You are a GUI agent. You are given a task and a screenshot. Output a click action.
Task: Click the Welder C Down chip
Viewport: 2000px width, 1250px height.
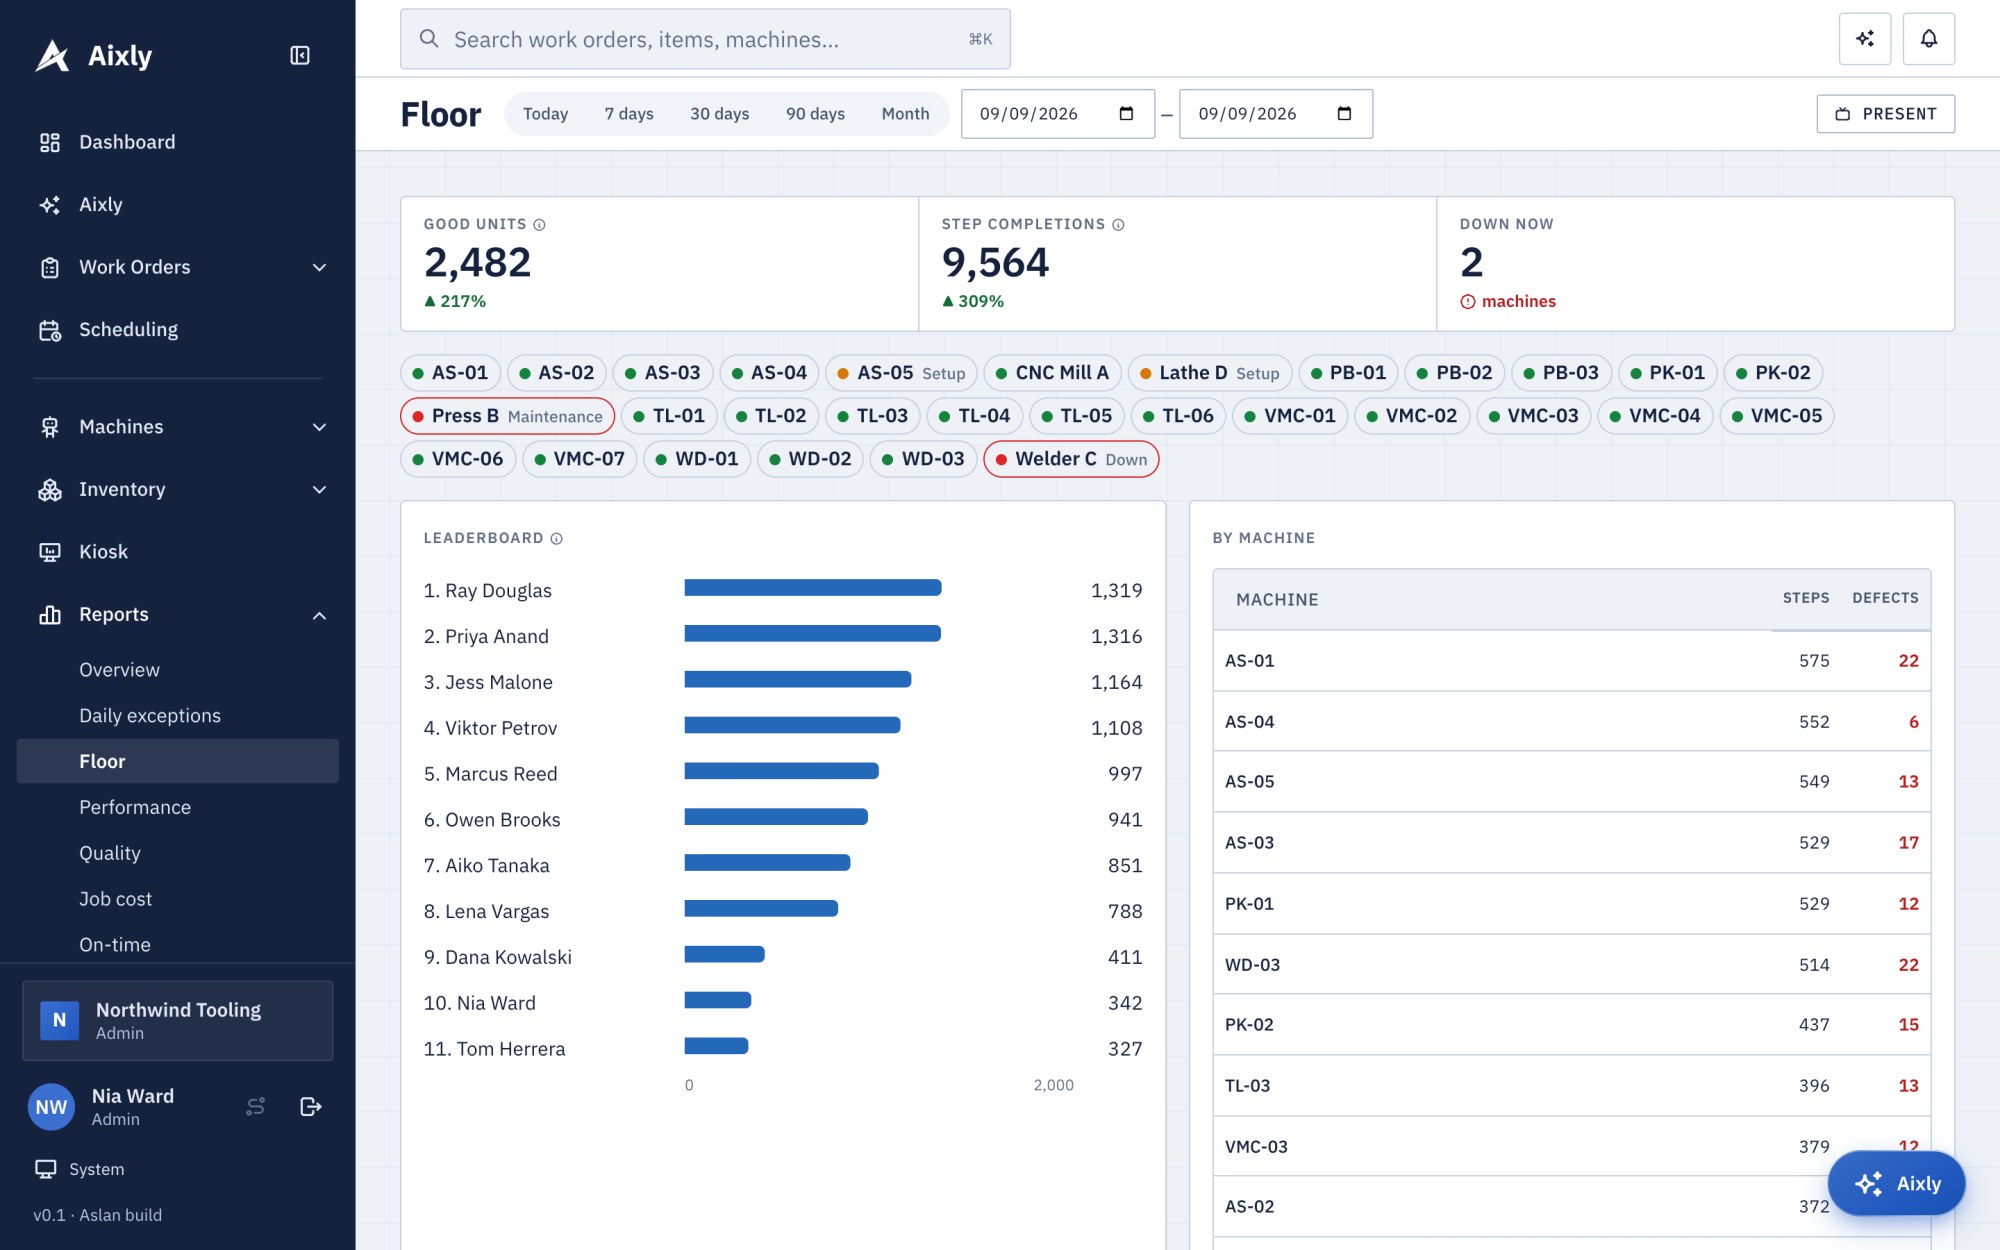click(x=1071, y=459)
